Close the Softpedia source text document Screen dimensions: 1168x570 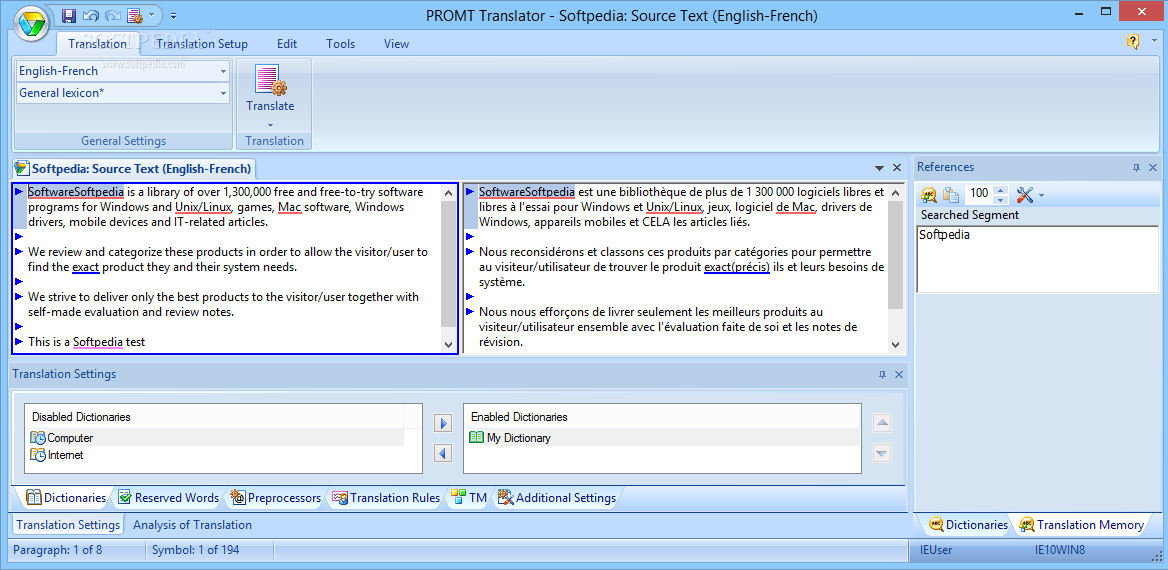pyautogui.click(x=897, y=168)
